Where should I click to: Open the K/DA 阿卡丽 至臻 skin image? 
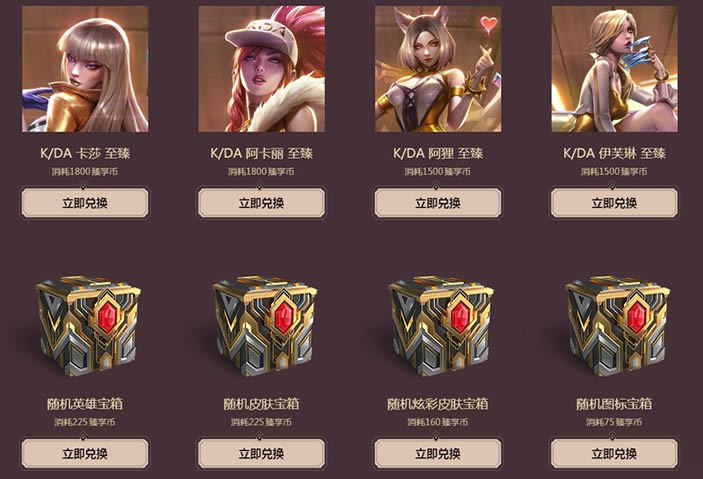pyautogui.click(x=261, y=69)
